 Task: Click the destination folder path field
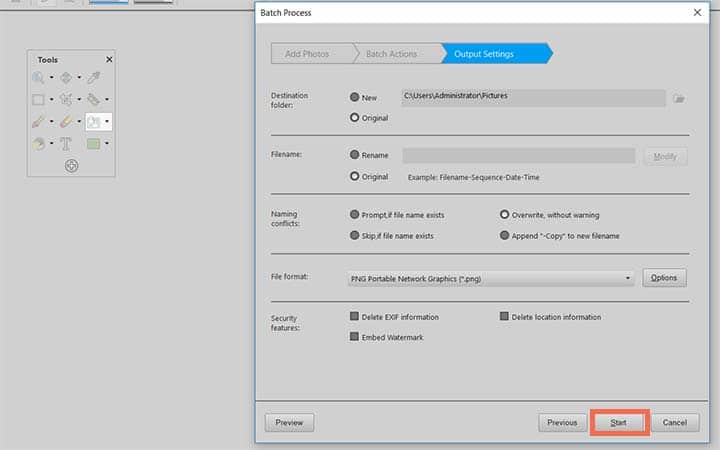[x=534, y=98]
